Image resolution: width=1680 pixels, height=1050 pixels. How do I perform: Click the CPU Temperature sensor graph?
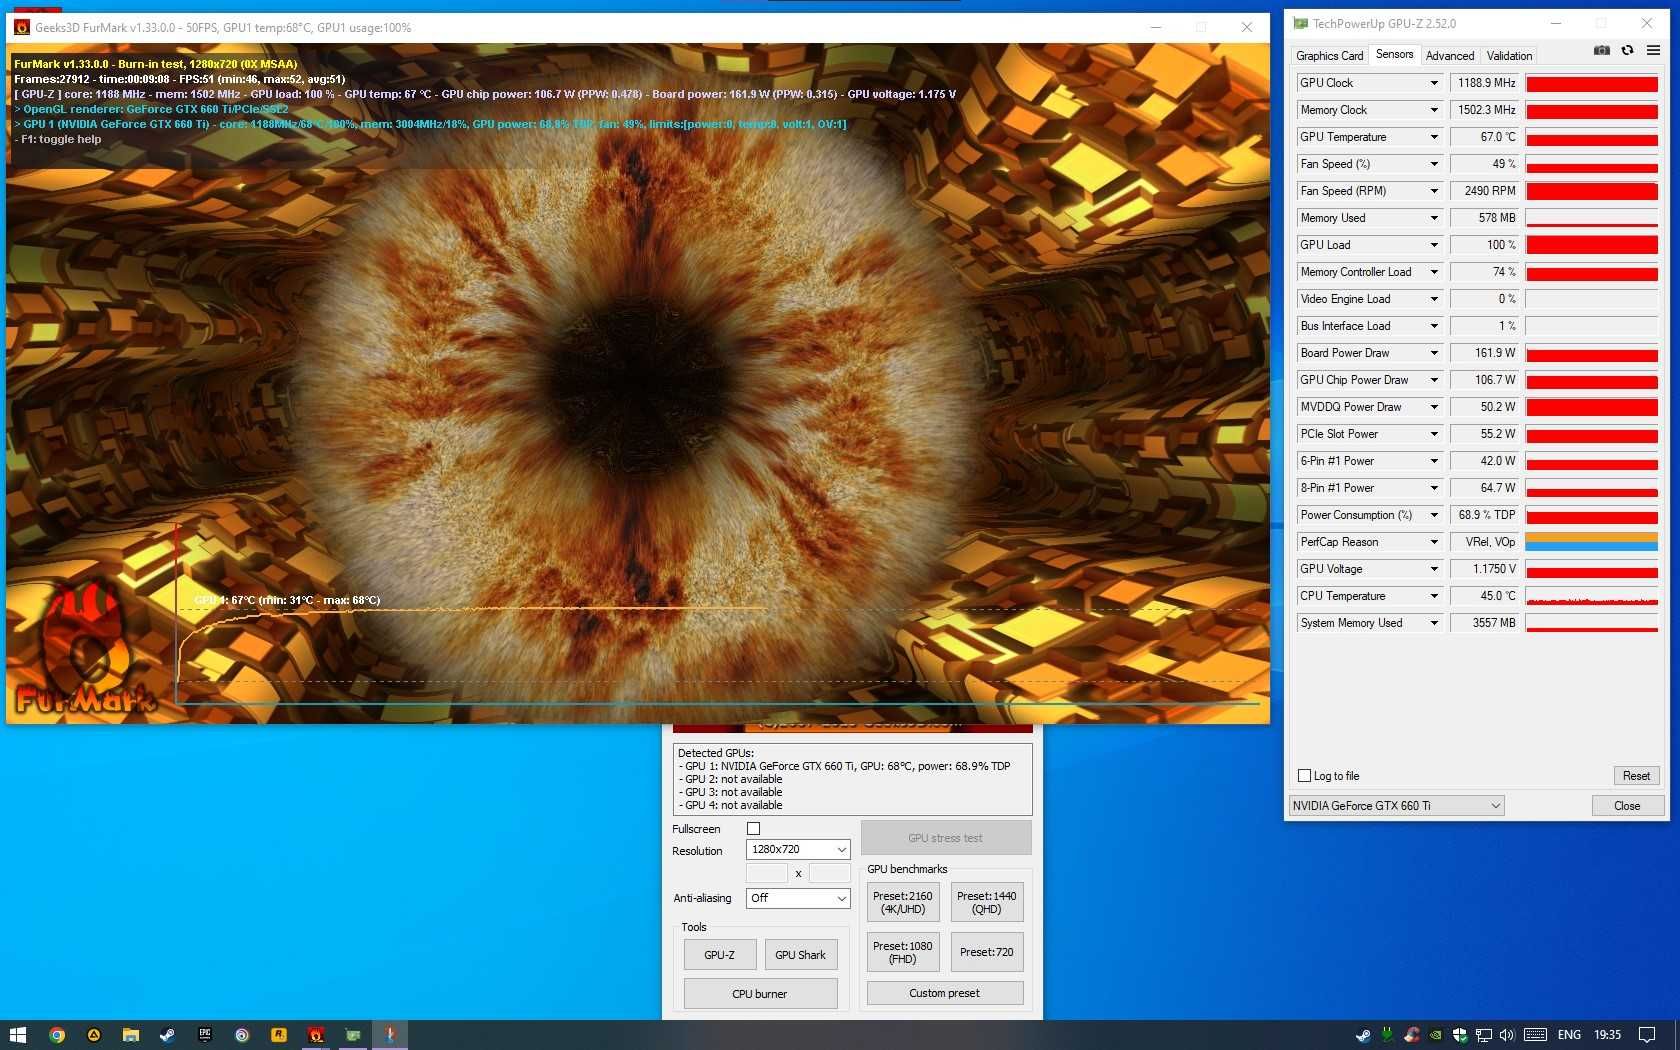[x=1591, y=596]
